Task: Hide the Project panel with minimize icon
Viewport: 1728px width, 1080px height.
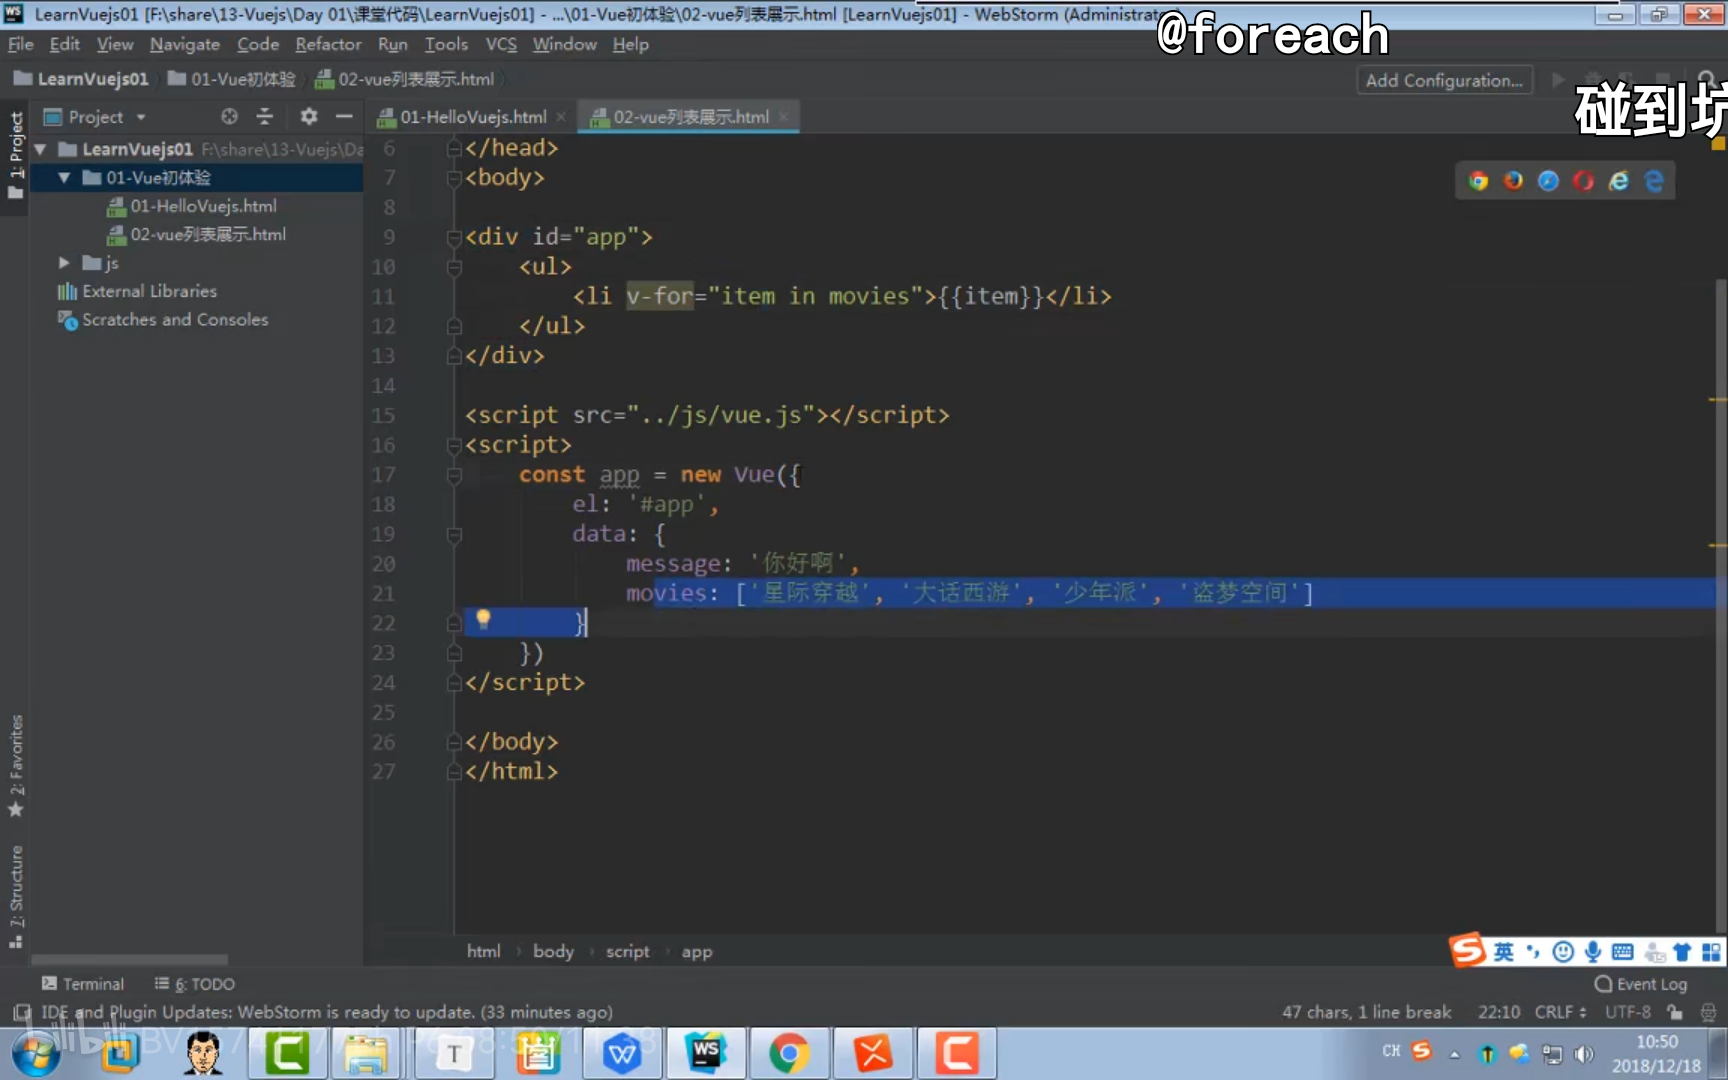Action: point(344,117)
